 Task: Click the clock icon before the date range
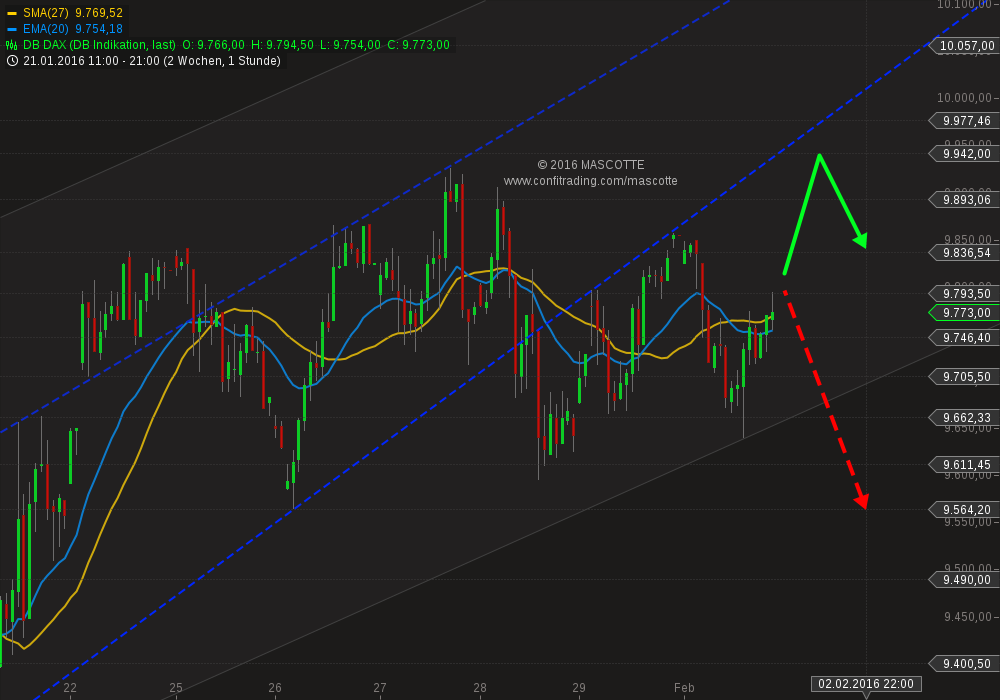pos(12,61)
